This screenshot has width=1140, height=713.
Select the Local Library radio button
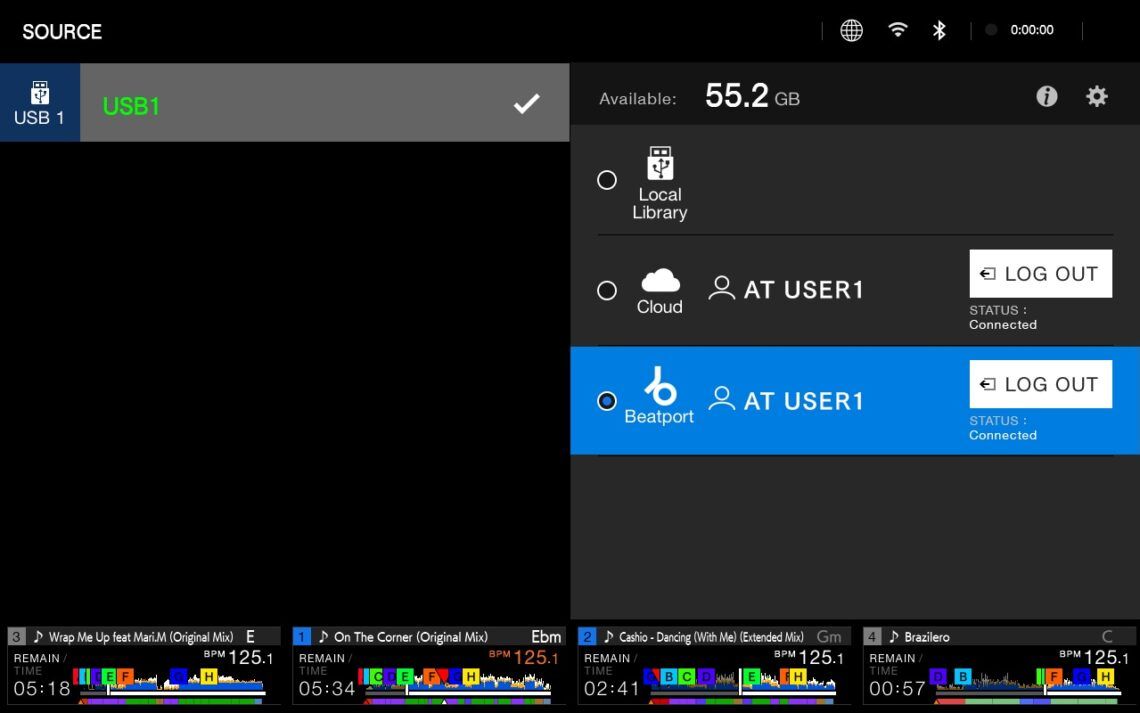(607, 180)
